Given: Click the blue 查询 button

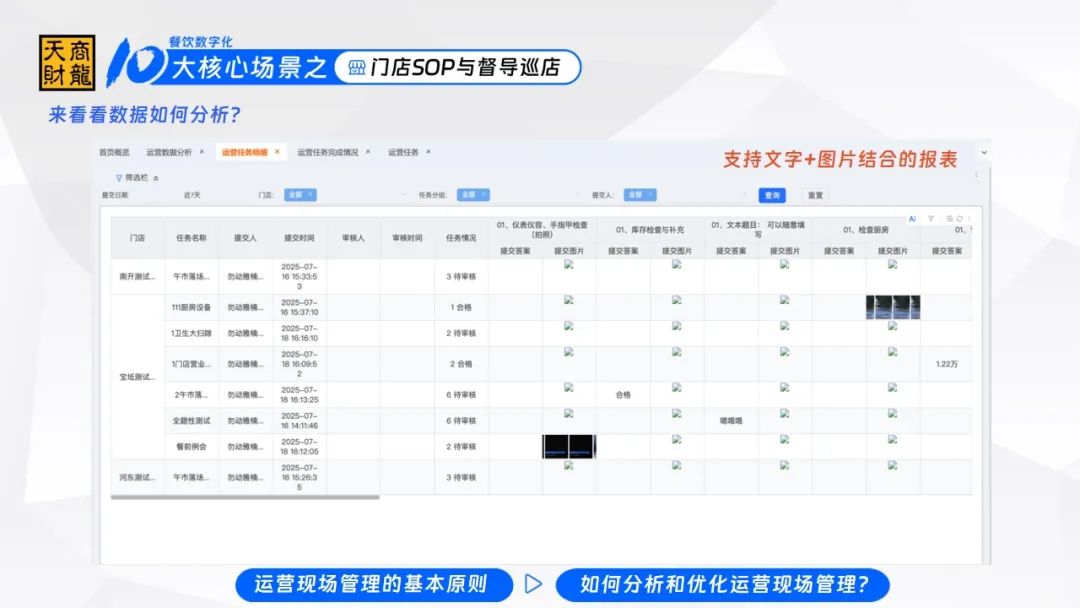Looking at the screenshot, I should (x=771, y=195).
